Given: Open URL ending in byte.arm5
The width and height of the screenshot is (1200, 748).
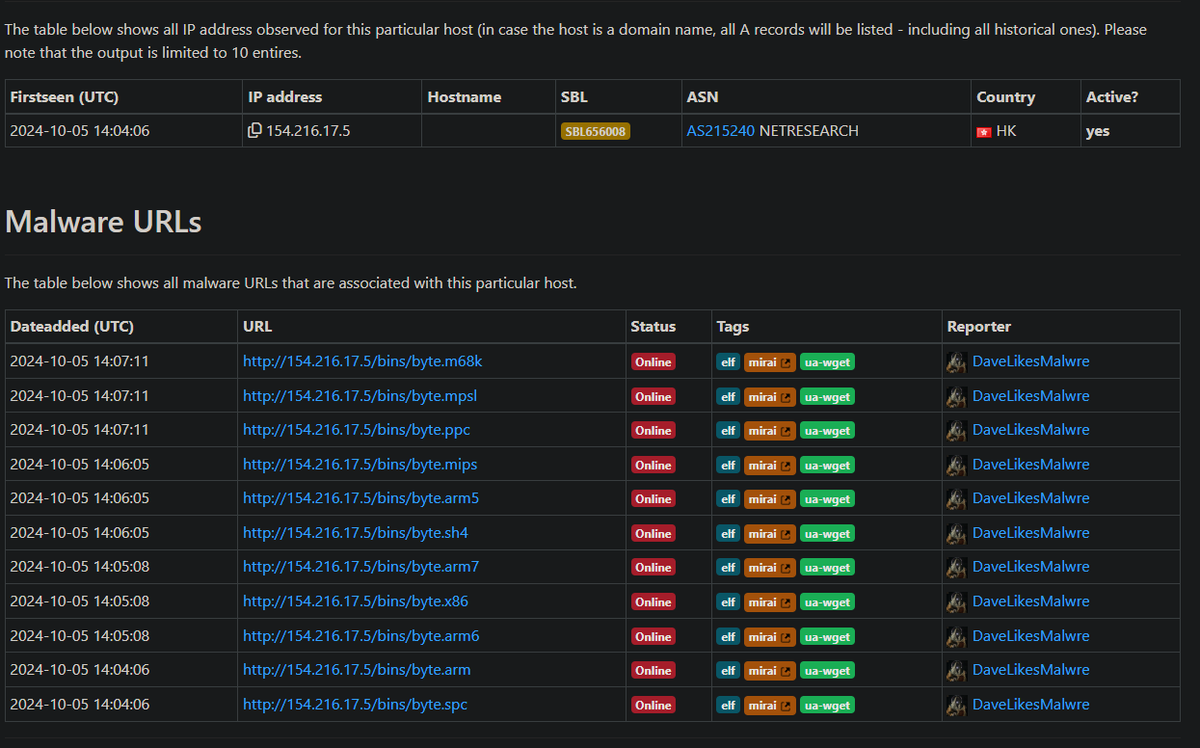Looking at the screenshot, I should (361, 498).
